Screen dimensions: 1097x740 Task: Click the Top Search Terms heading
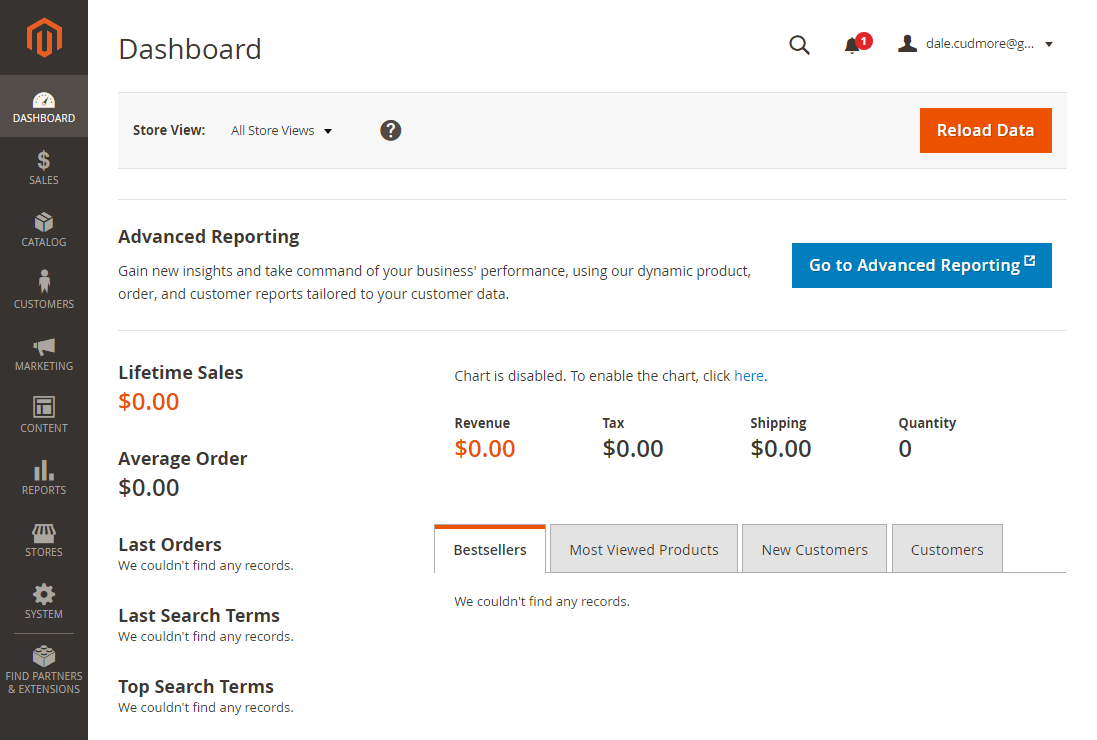[x=196, y=687]
